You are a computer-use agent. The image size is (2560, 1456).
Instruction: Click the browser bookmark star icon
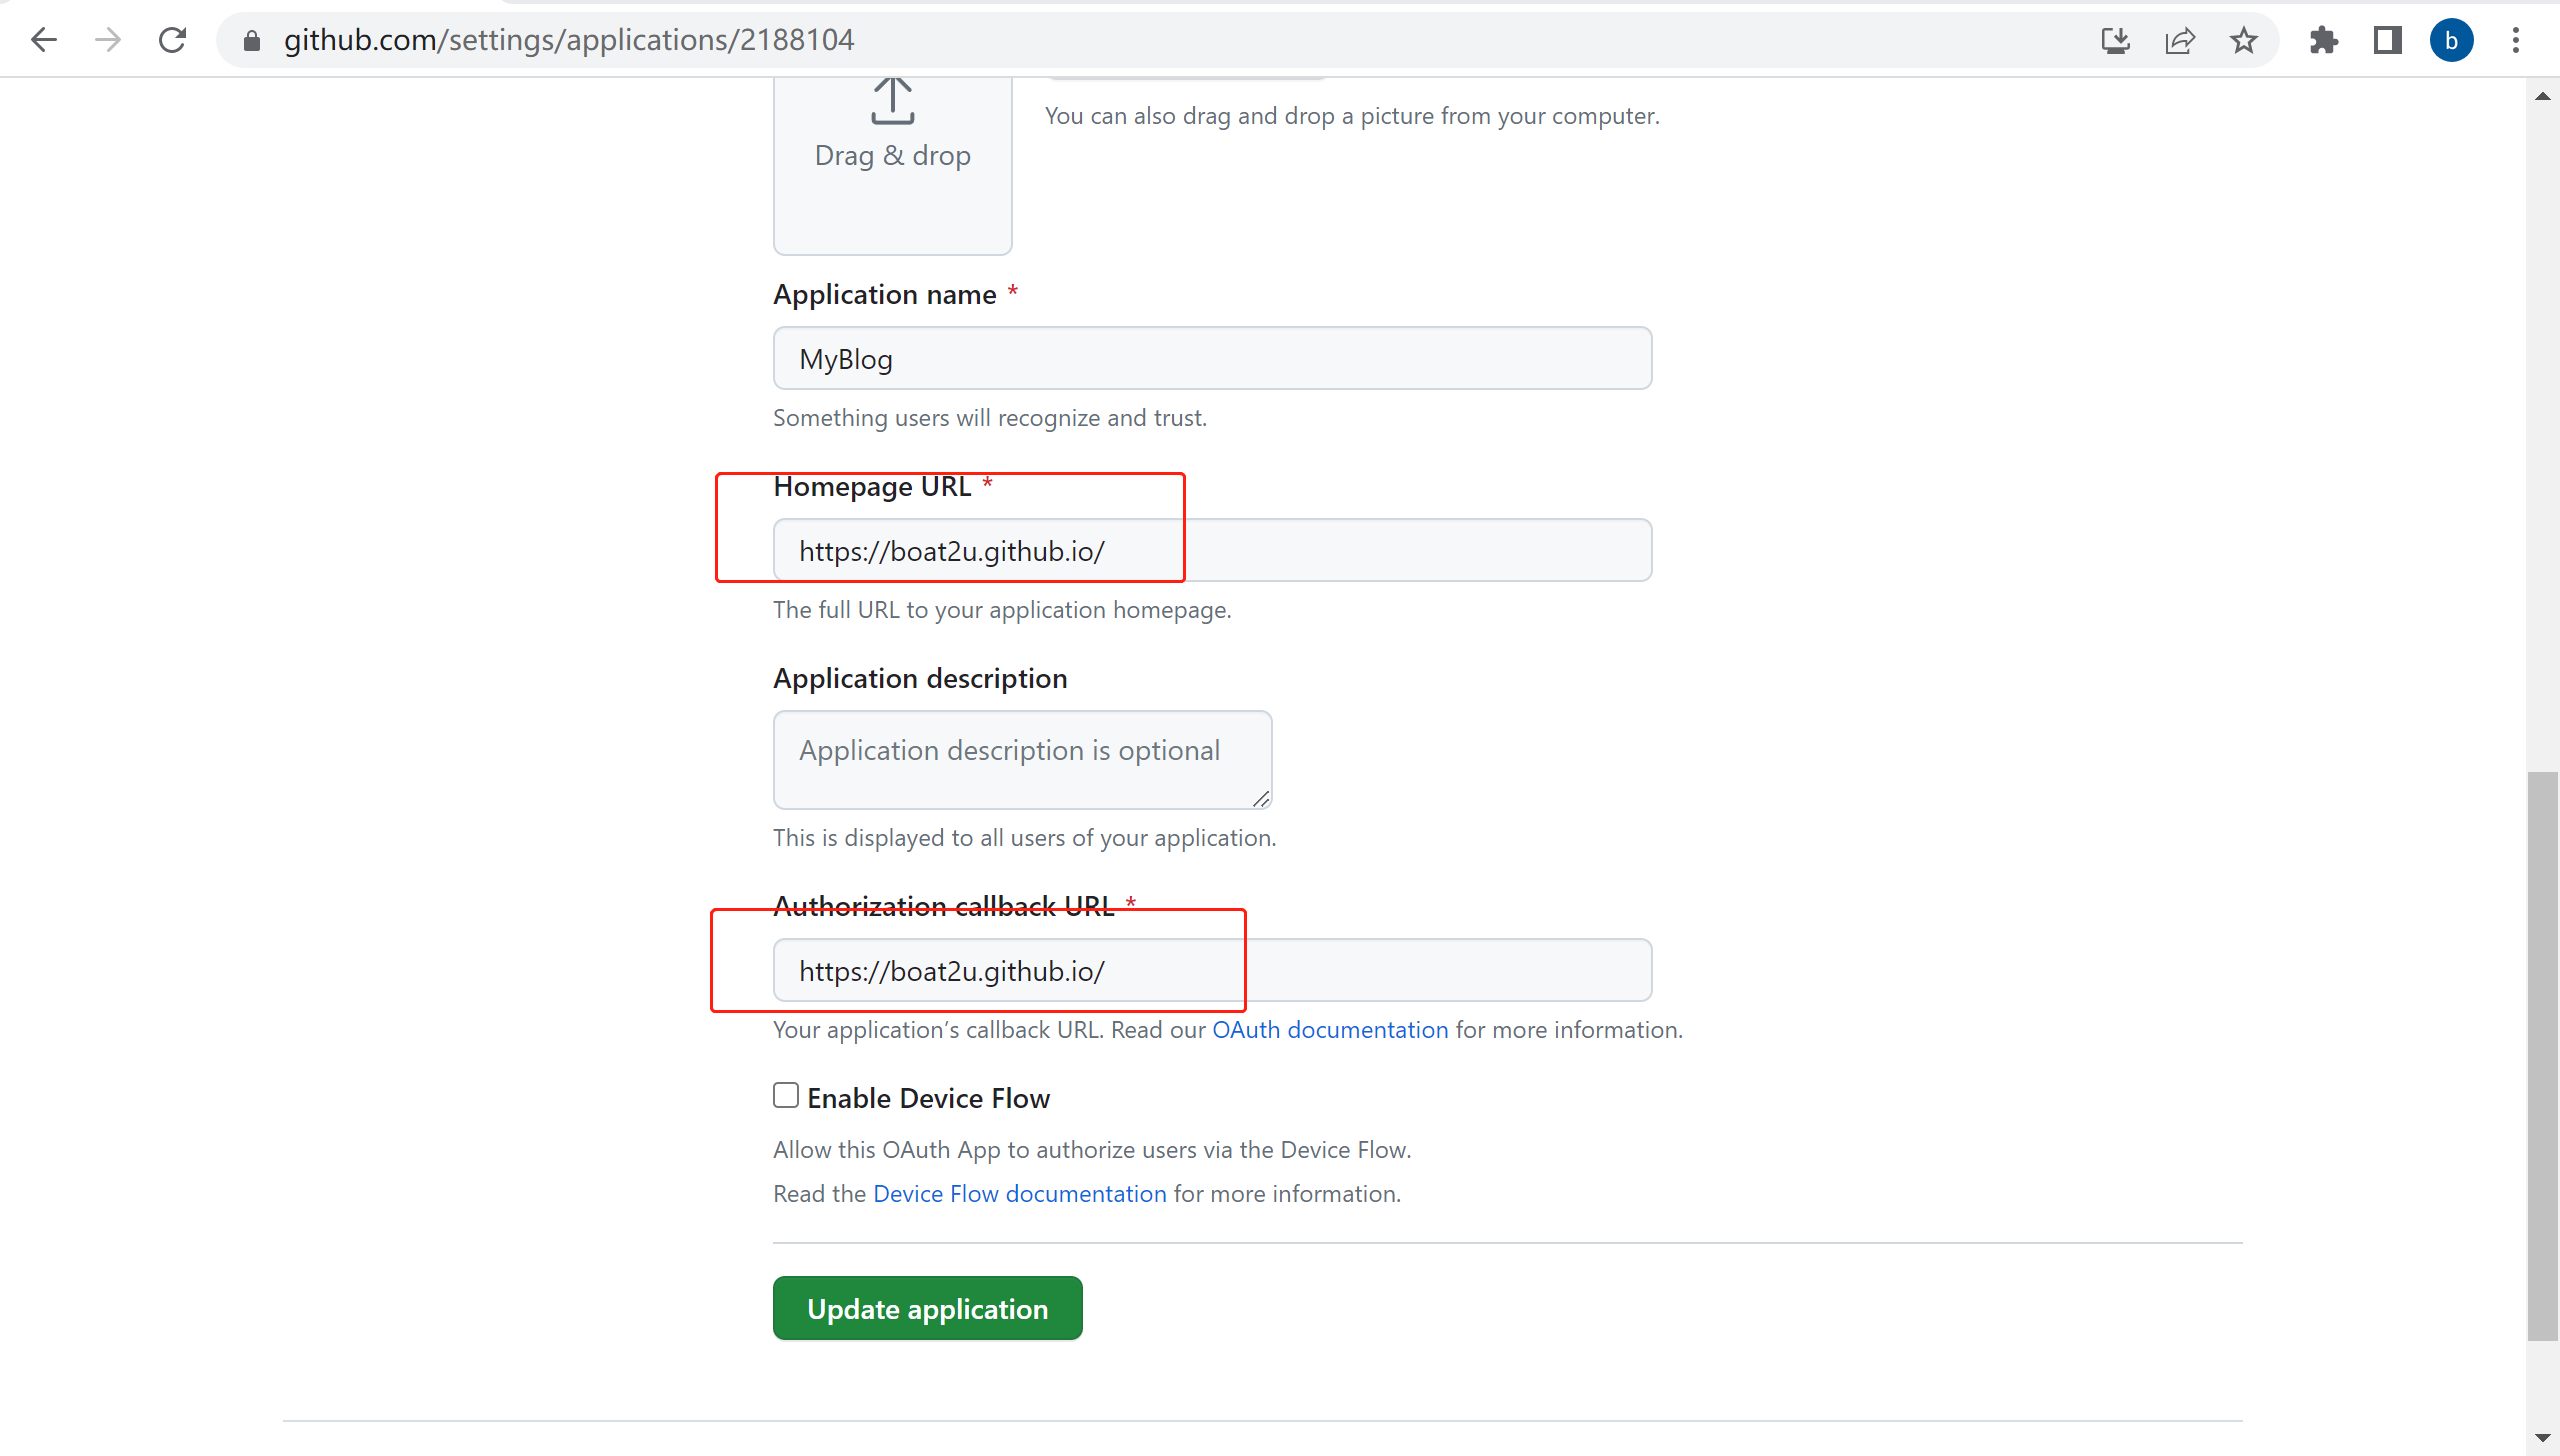click(2245, 39)
